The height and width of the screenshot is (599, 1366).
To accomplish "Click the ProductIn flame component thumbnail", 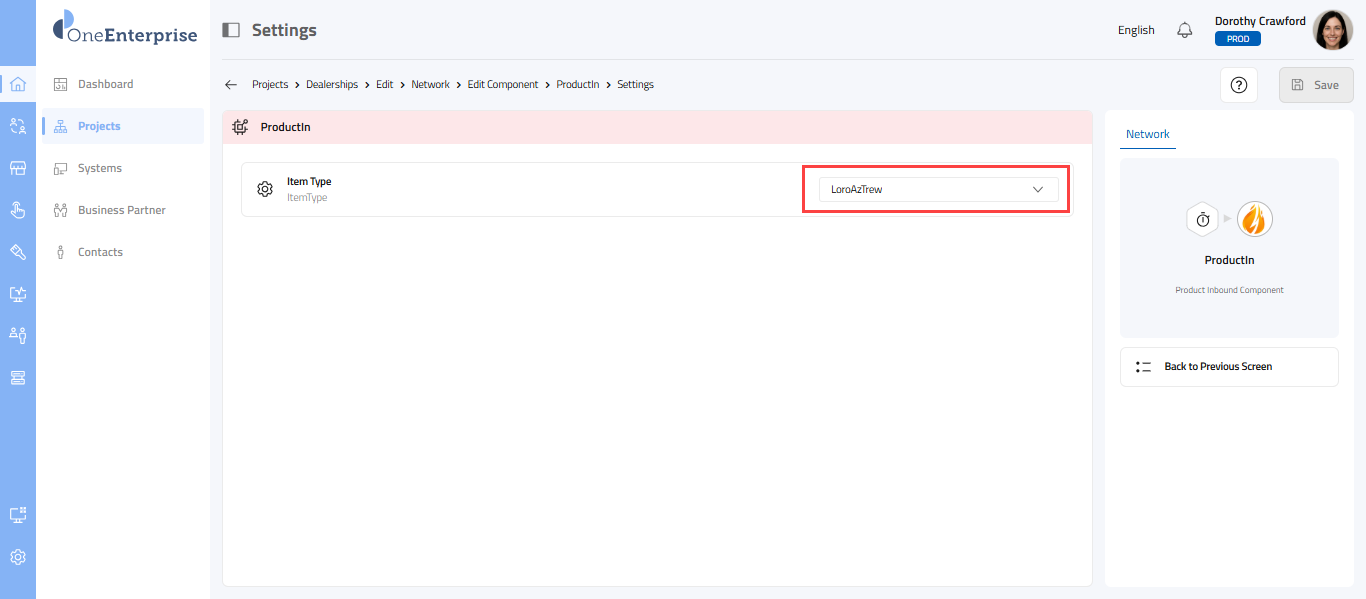I will pos(1254,219).
